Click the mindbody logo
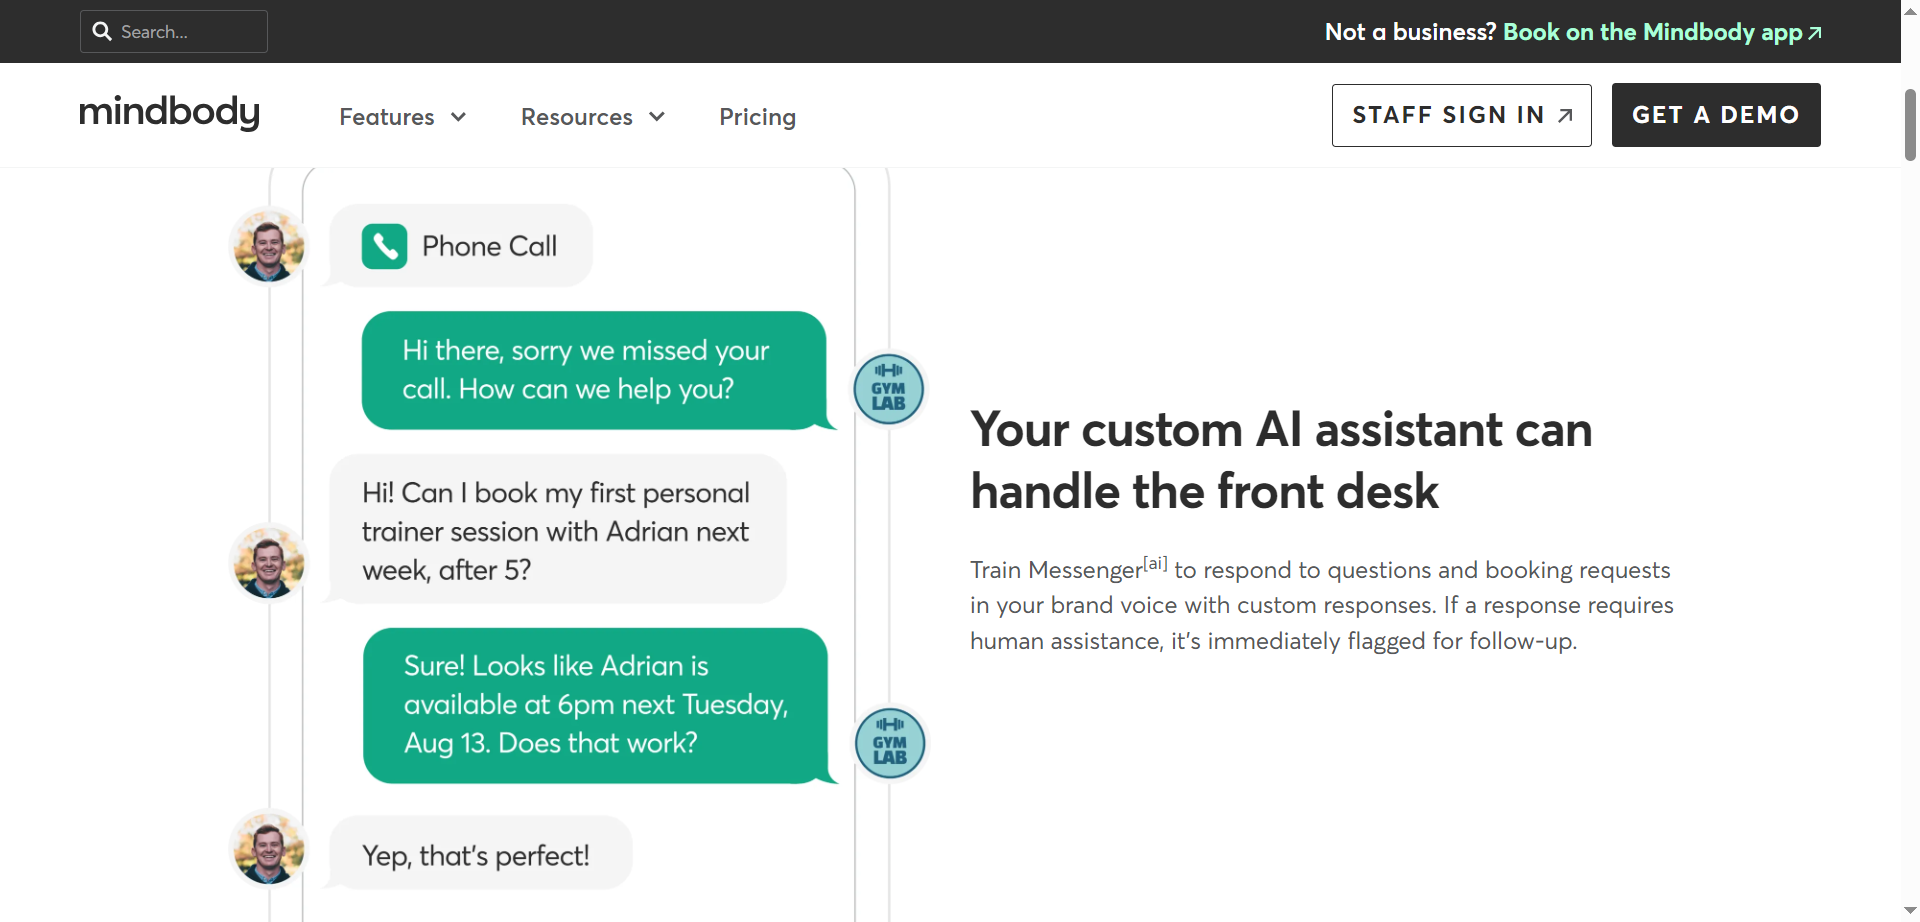Viewport: 1920px width, 922px height. tap(168, 113)
